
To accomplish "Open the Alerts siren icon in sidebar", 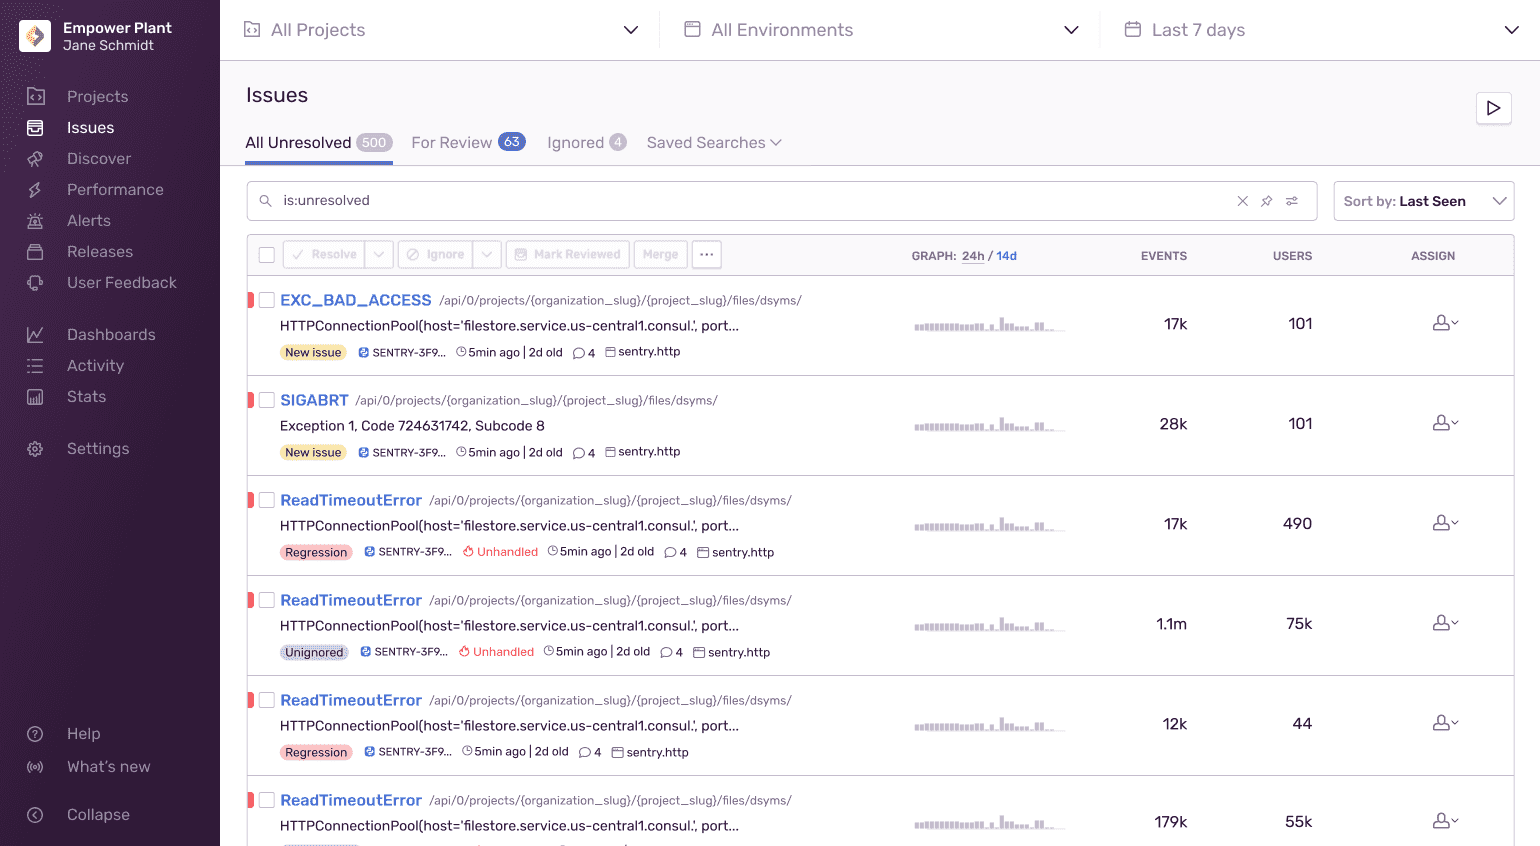I will tap(35, 221).
